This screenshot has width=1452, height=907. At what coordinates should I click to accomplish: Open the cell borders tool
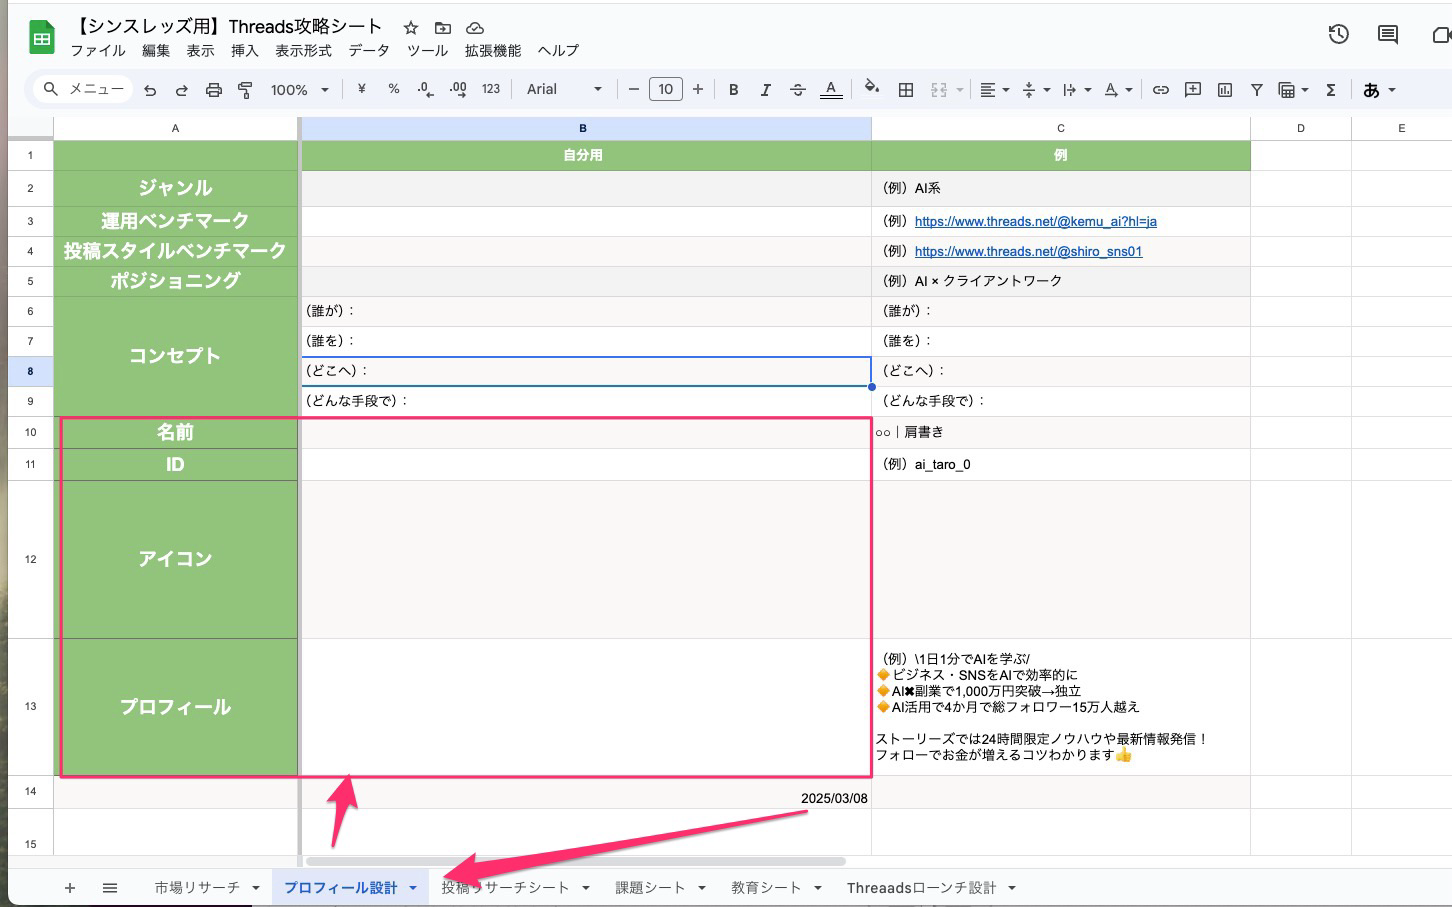pyautogui.click(x=906, y=90)
